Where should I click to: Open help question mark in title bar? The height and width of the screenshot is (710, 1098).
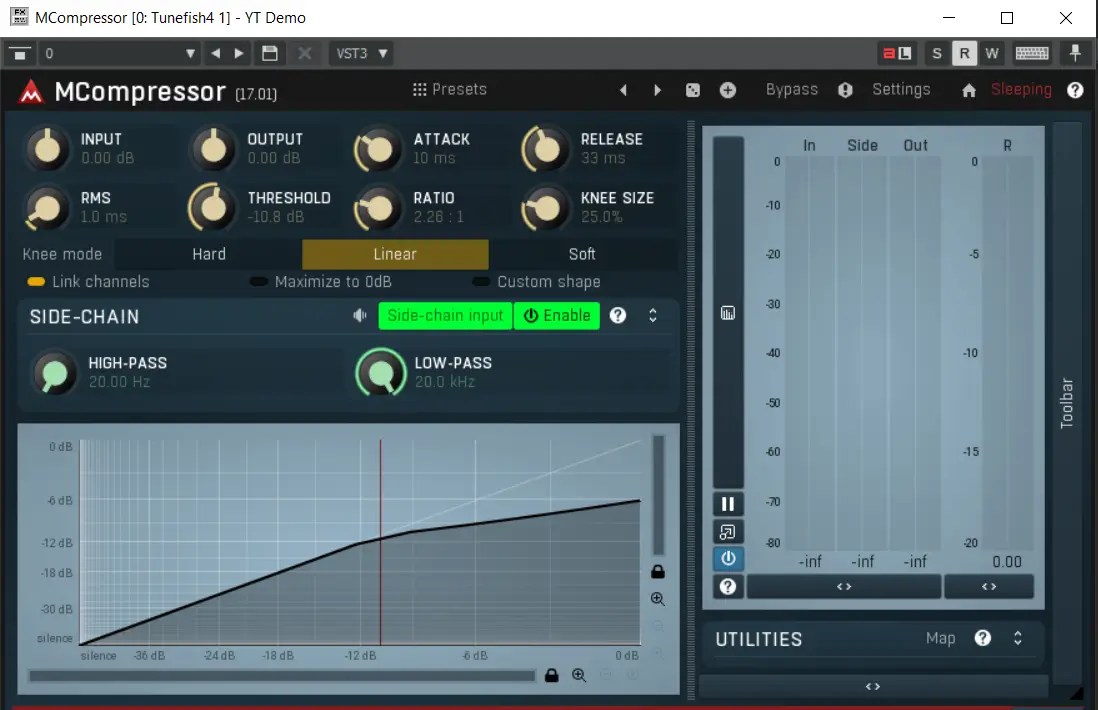coord(1075,90)
